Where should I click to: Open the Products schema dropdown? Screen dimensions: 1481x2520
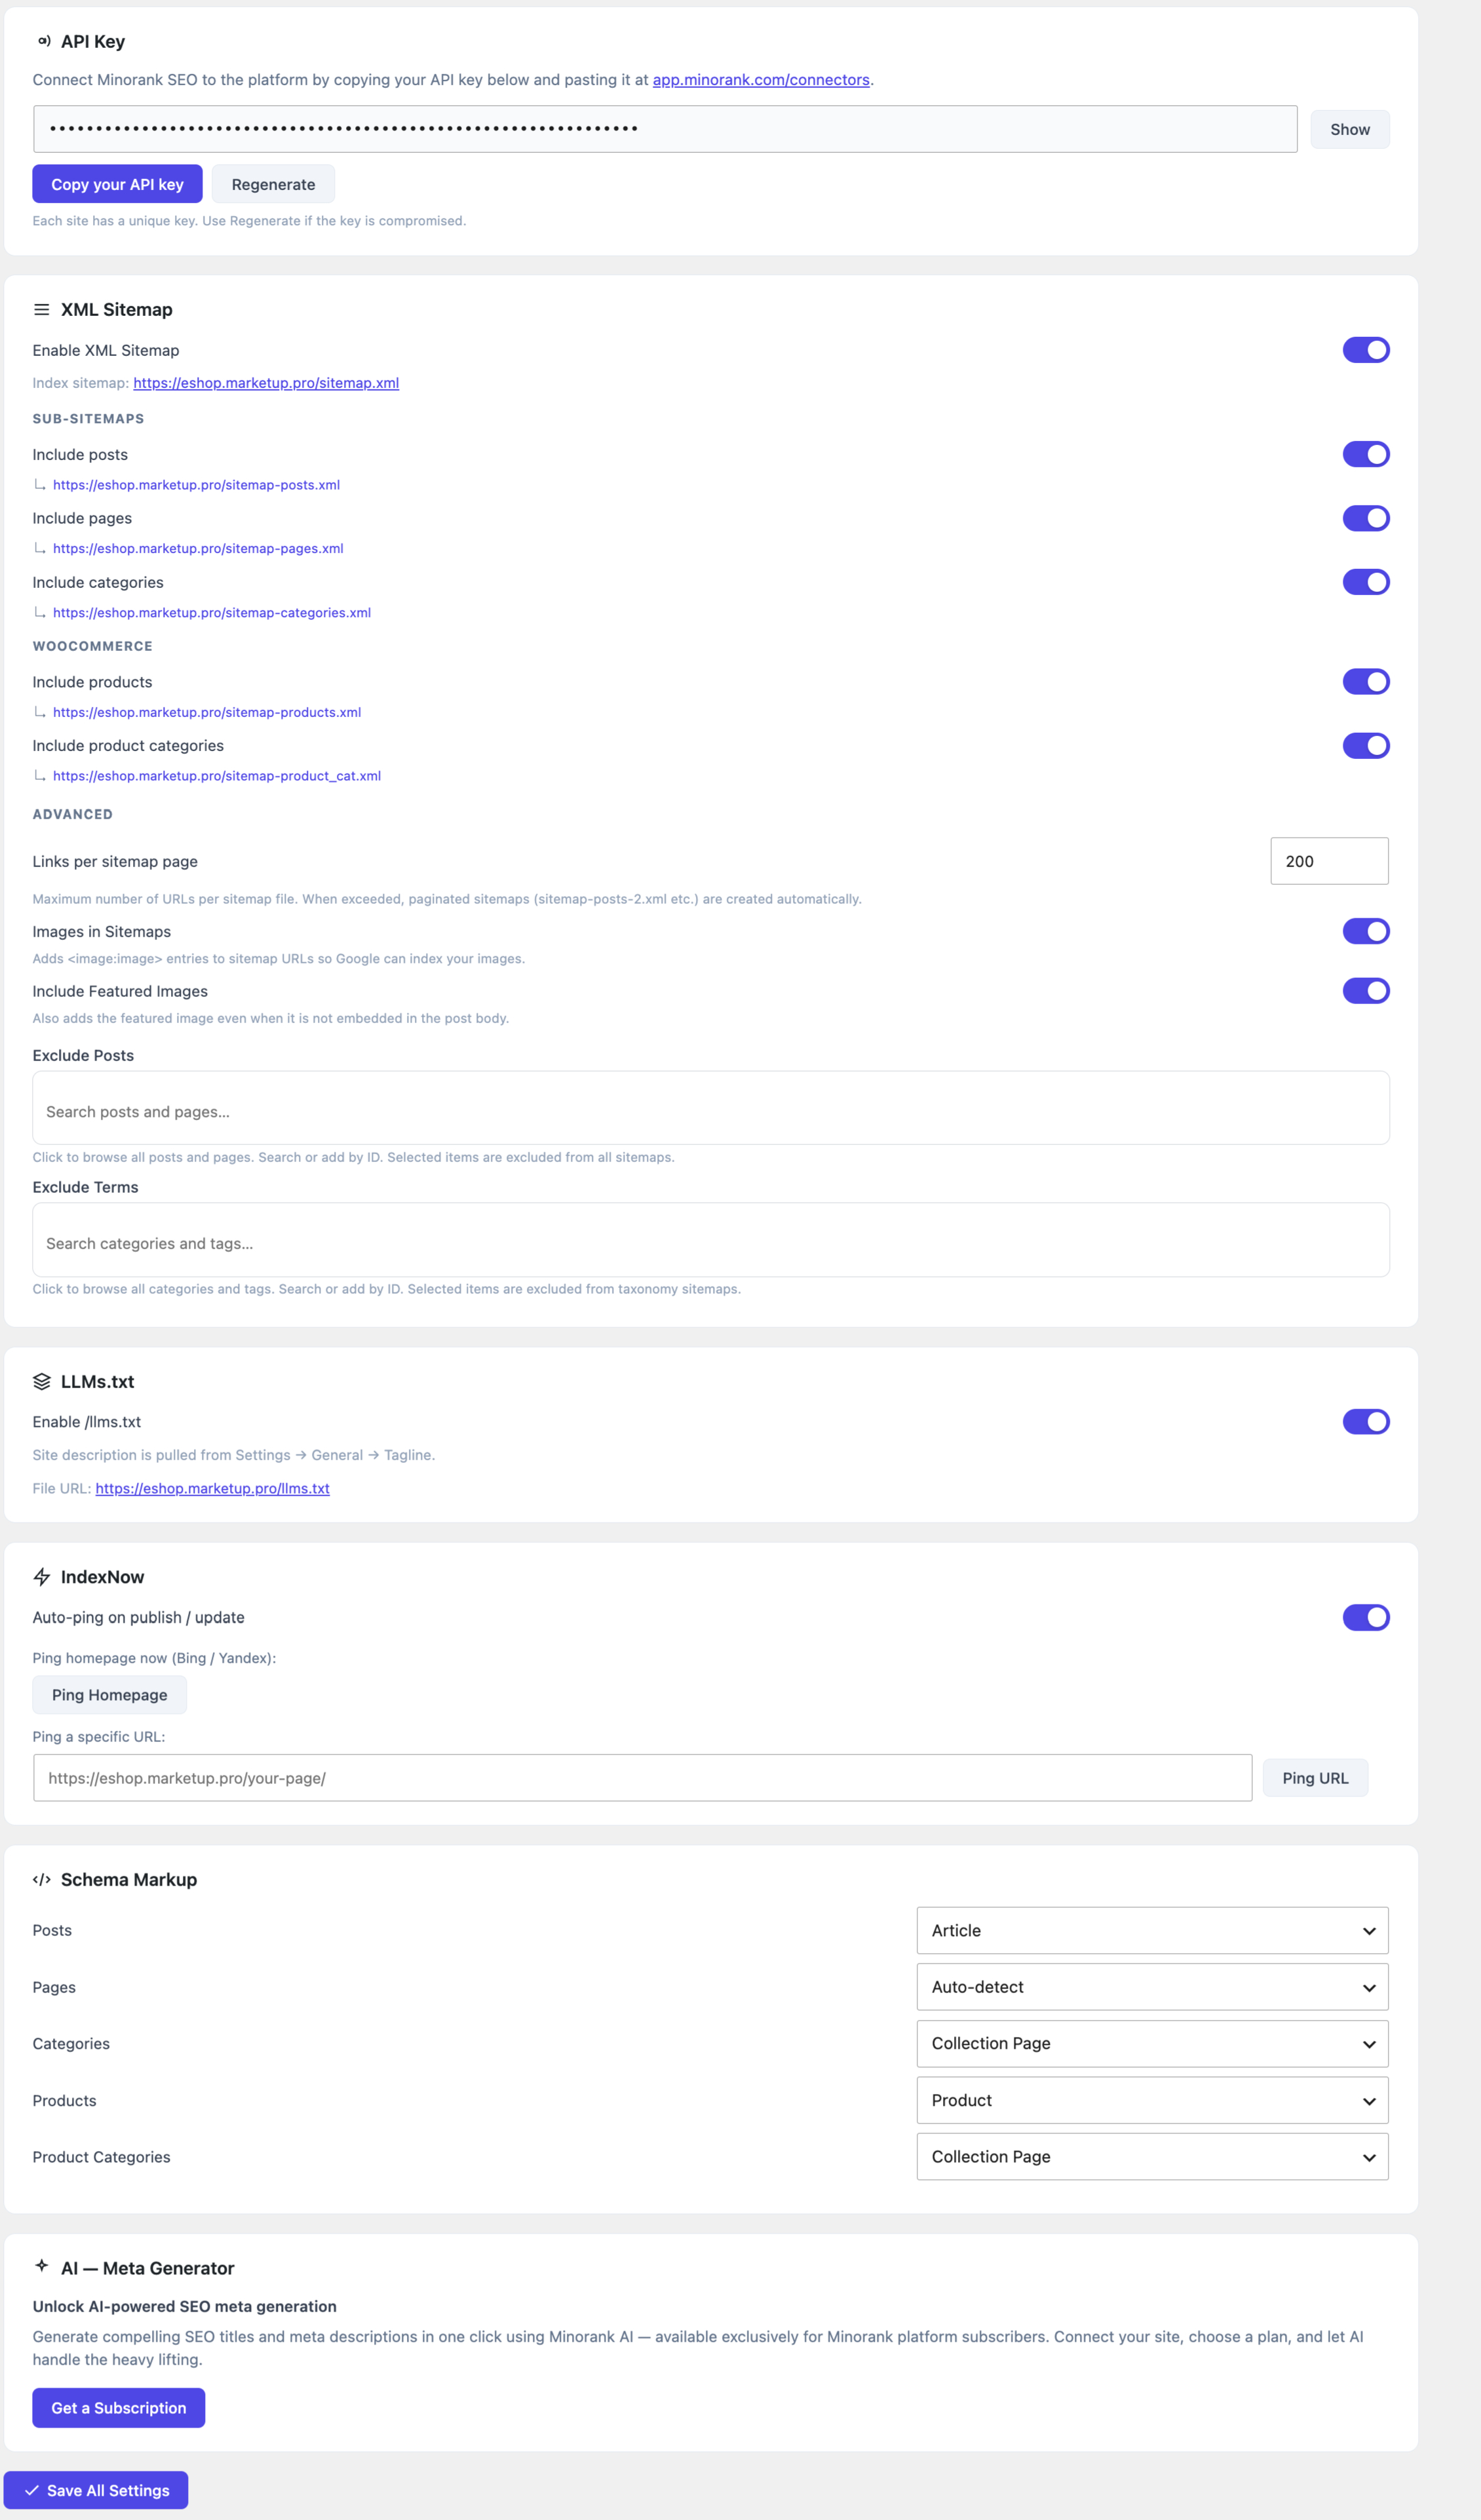[1152, 2100]
